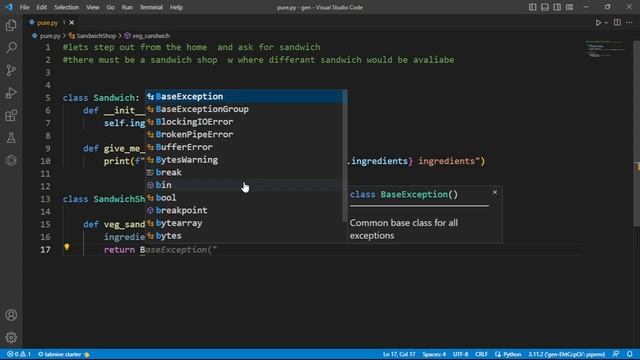Open the Run and Debug view
The image size is (640, 360).
point(11,93)
